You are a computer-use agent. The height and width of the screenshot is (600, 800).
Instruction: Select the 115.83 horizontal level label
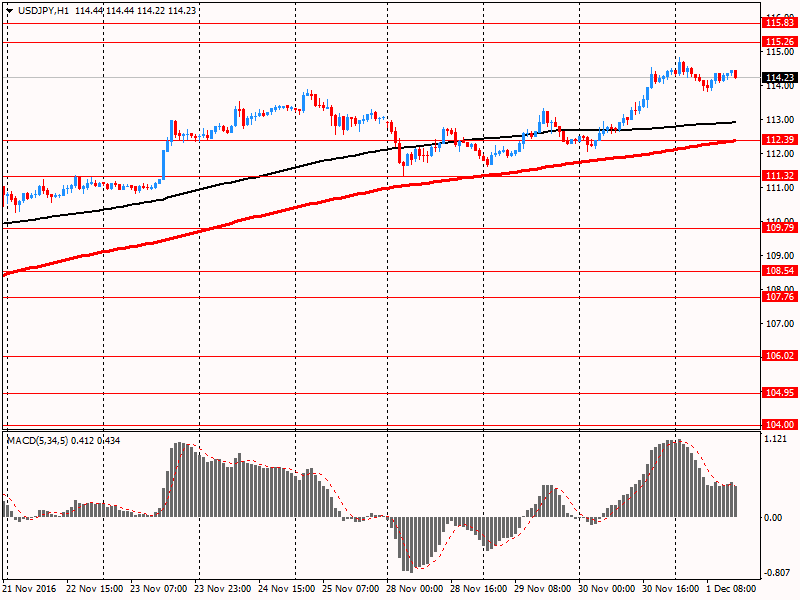coord(780,23)
